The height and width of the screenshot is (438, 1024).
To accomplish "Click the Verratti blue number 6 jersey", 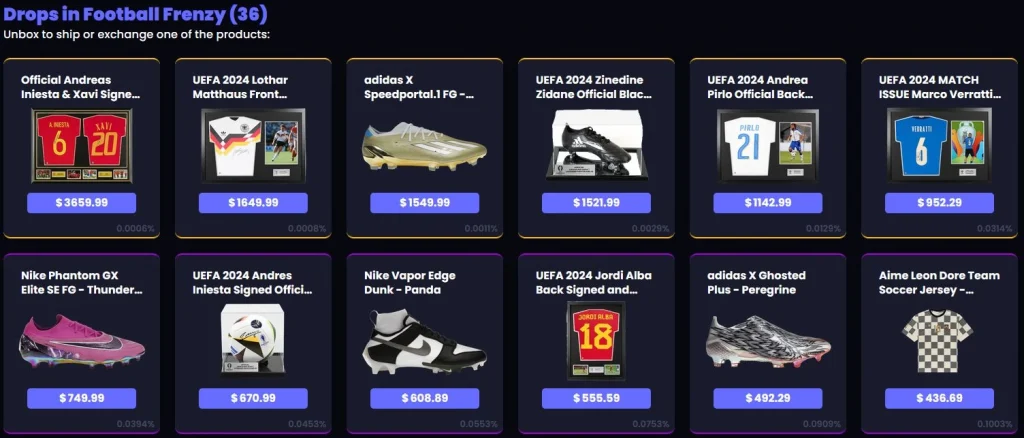I will (939, 144).
